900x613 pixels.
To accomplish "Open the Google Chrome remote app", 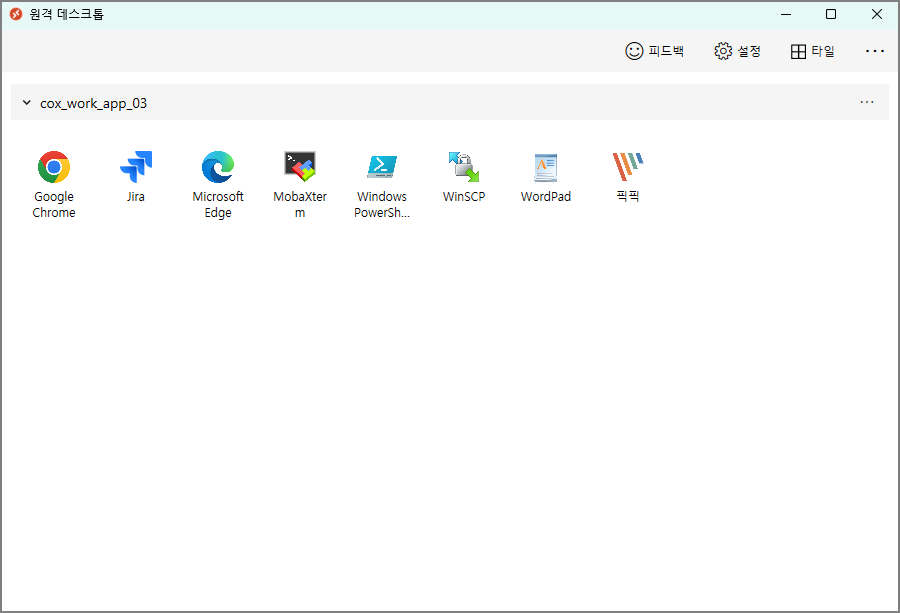I will [x=54, y=184].
